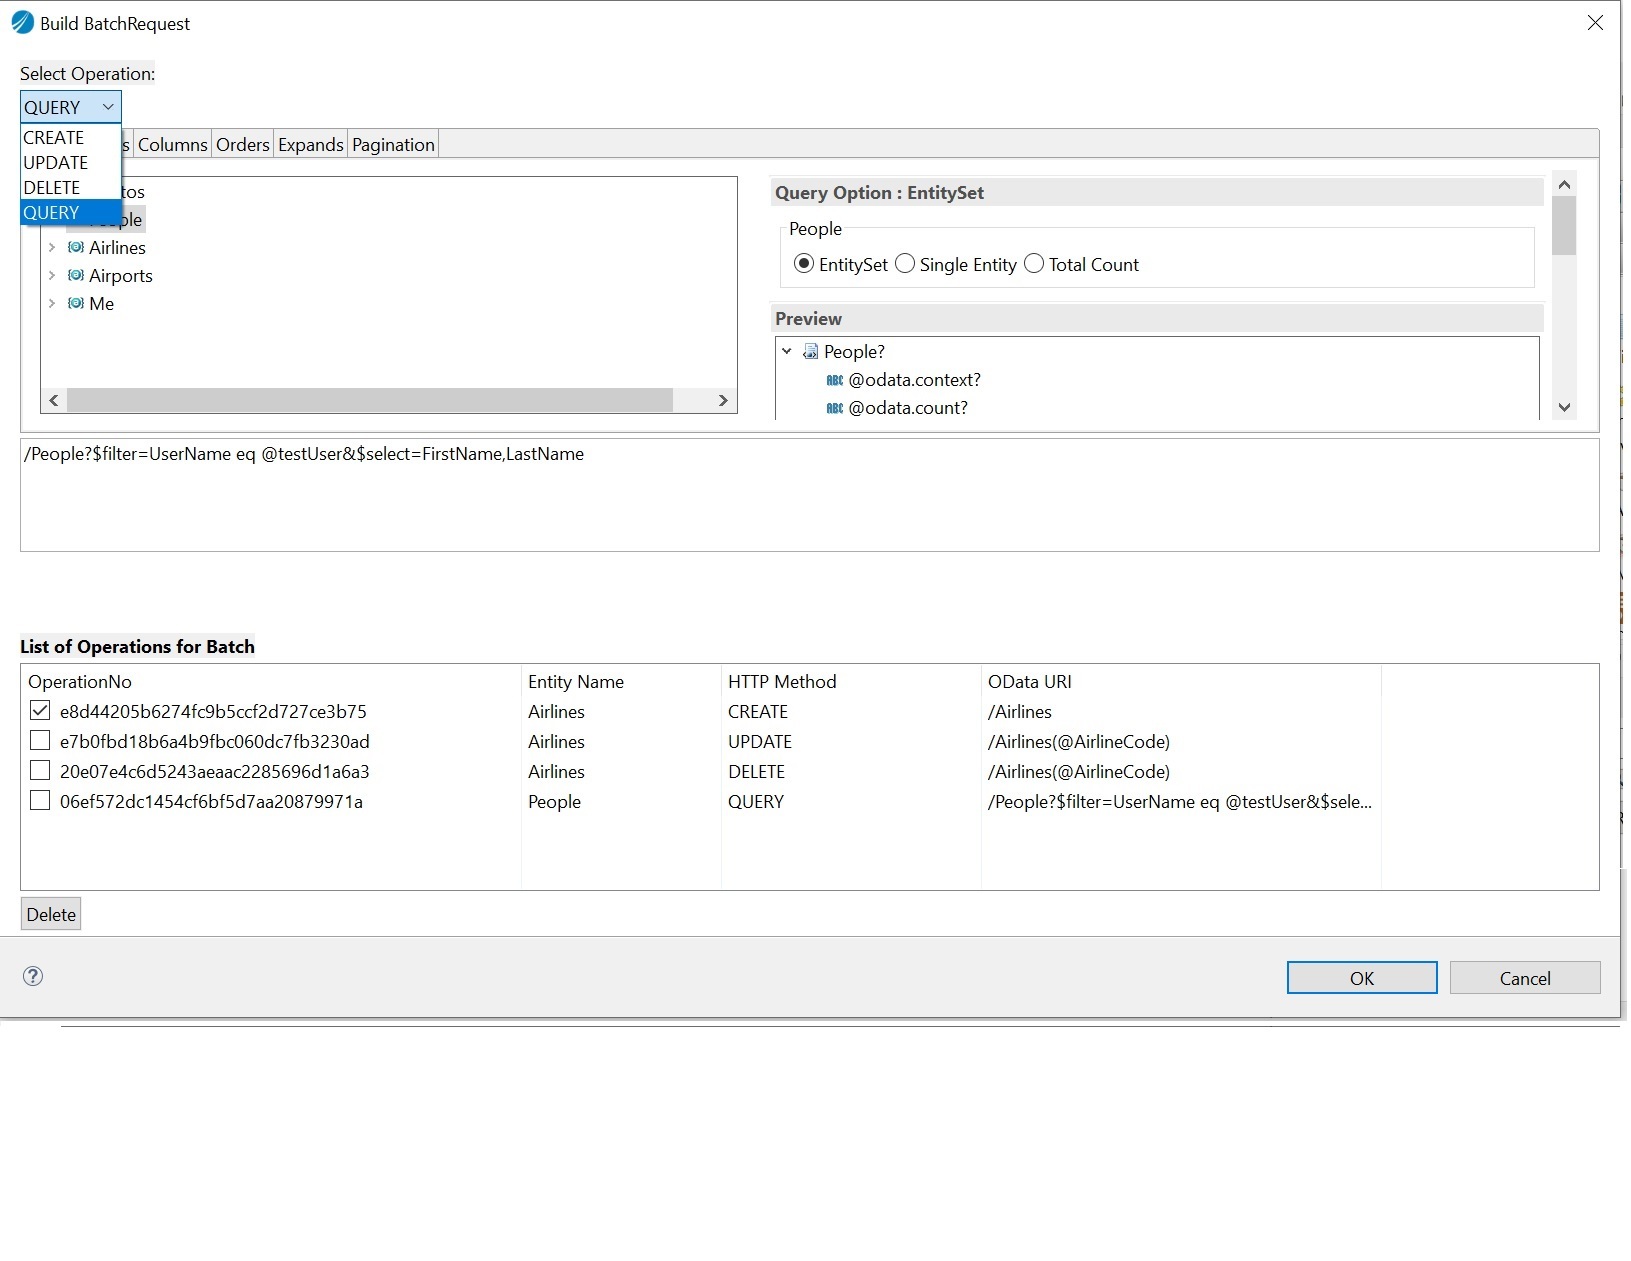Confirm with the OK button
Viewport: 1631px width, 1261px height.
click(1361, 978)
